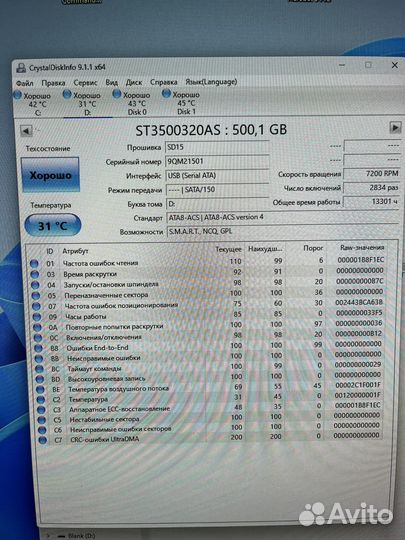This screenshot has width=405, height=540.
Task: Select the Аппаратное ECC-восстановление row
Action: pyautogui.click(x=210, y=407)
